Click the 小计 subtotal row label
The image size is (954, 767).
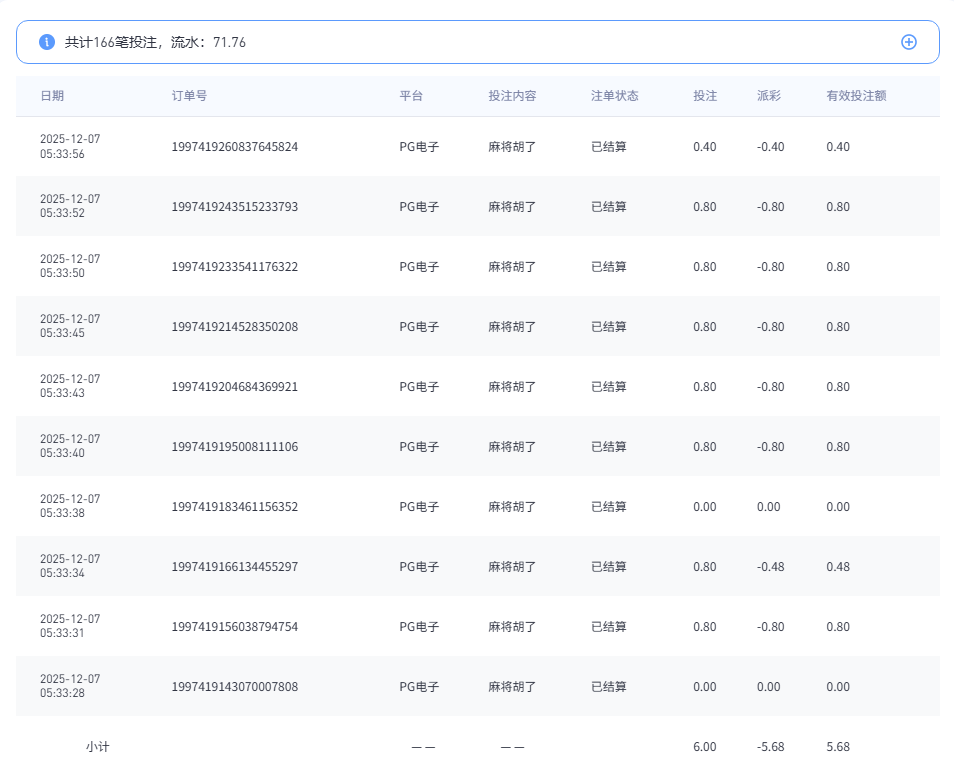click(x=97, y=747)
